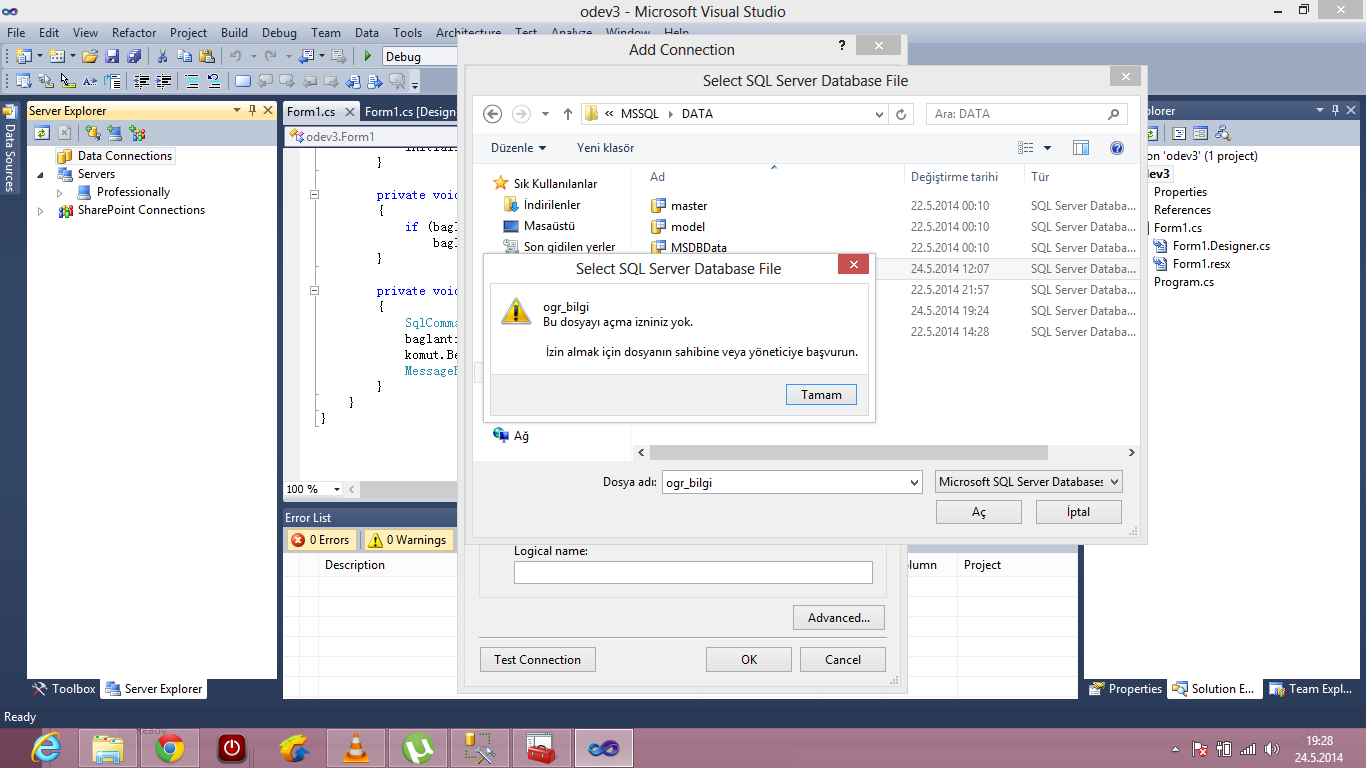Click the Tamam button in the error dialog
This screenshot has width=1366, height=768.
[x=821, y=395]
